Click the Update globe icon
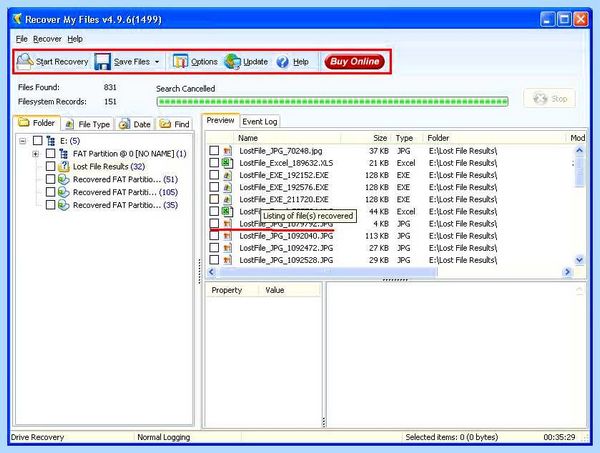 (x=232, y=62)
